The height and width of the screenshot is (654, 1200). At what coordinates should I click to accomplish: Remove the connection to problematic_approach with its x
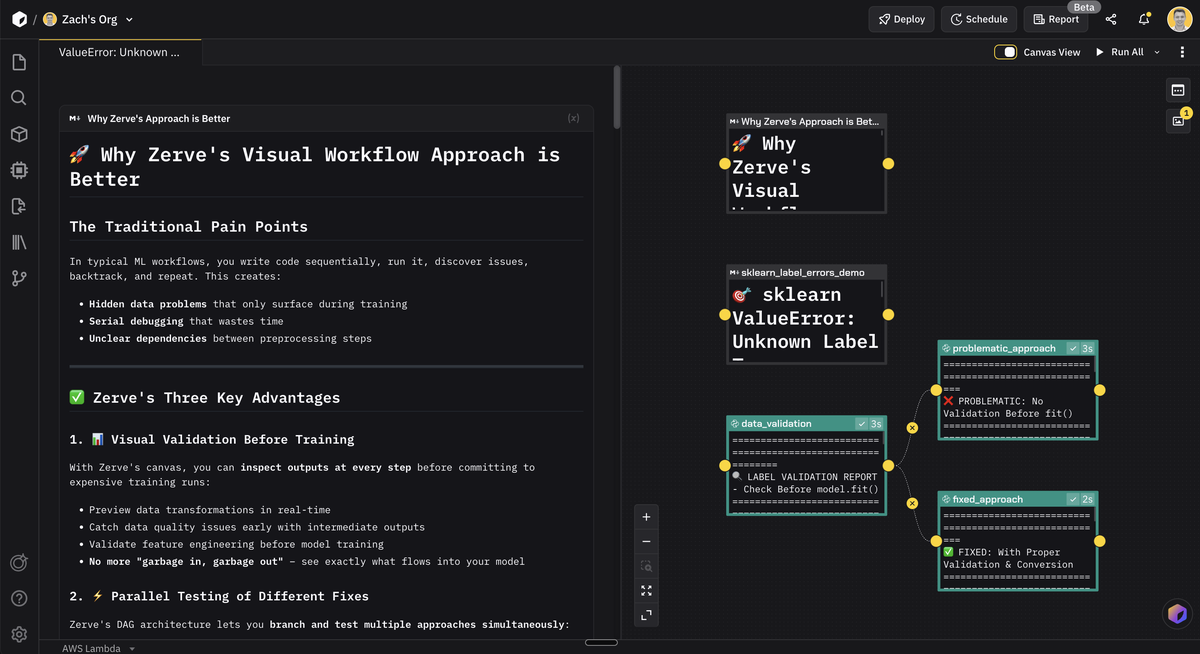pos(912,428)
